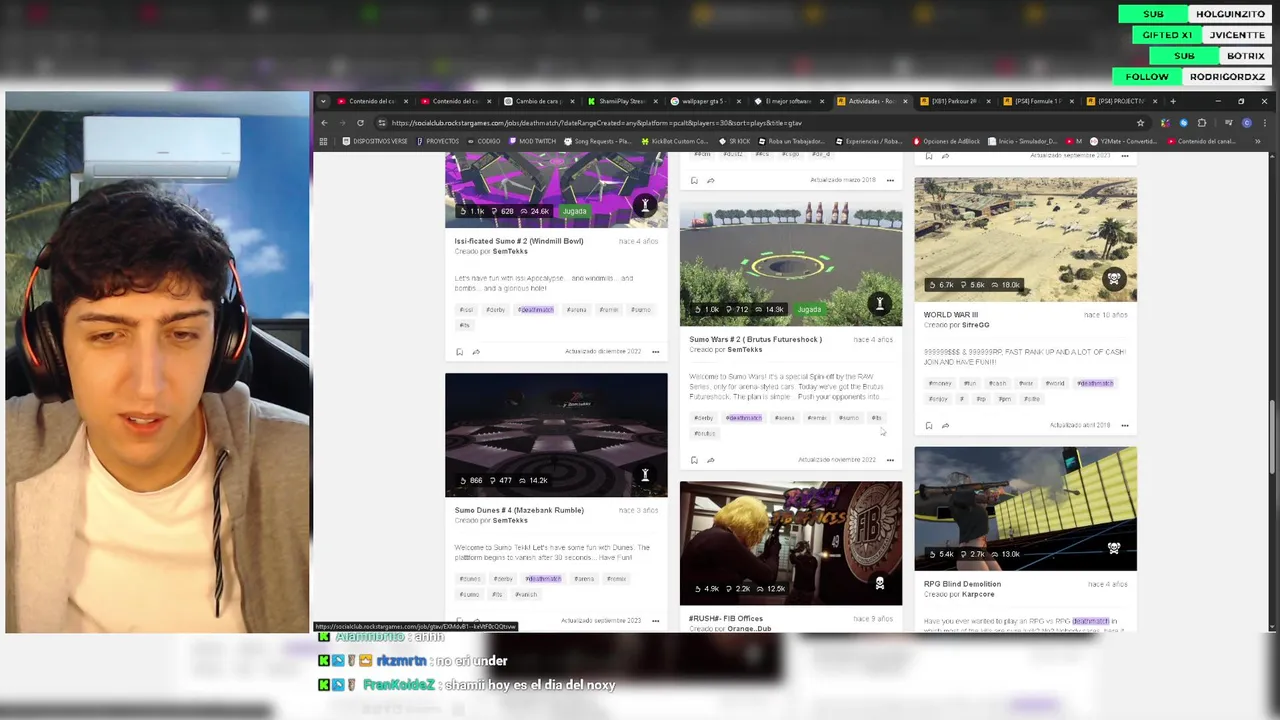Switch to the Cambio de cara tab
The width and height of the screenshot is (1280, 720).
[x=539, y=101]
